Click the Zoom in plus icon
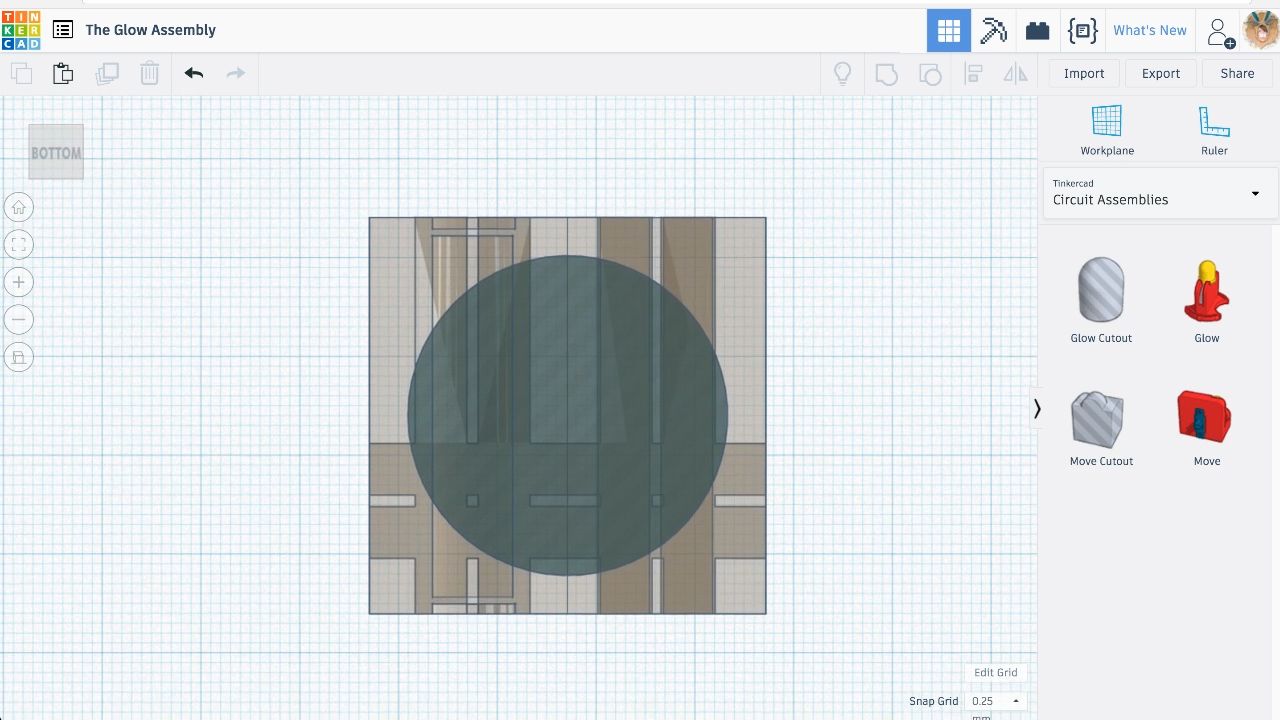 pos(19,282)
